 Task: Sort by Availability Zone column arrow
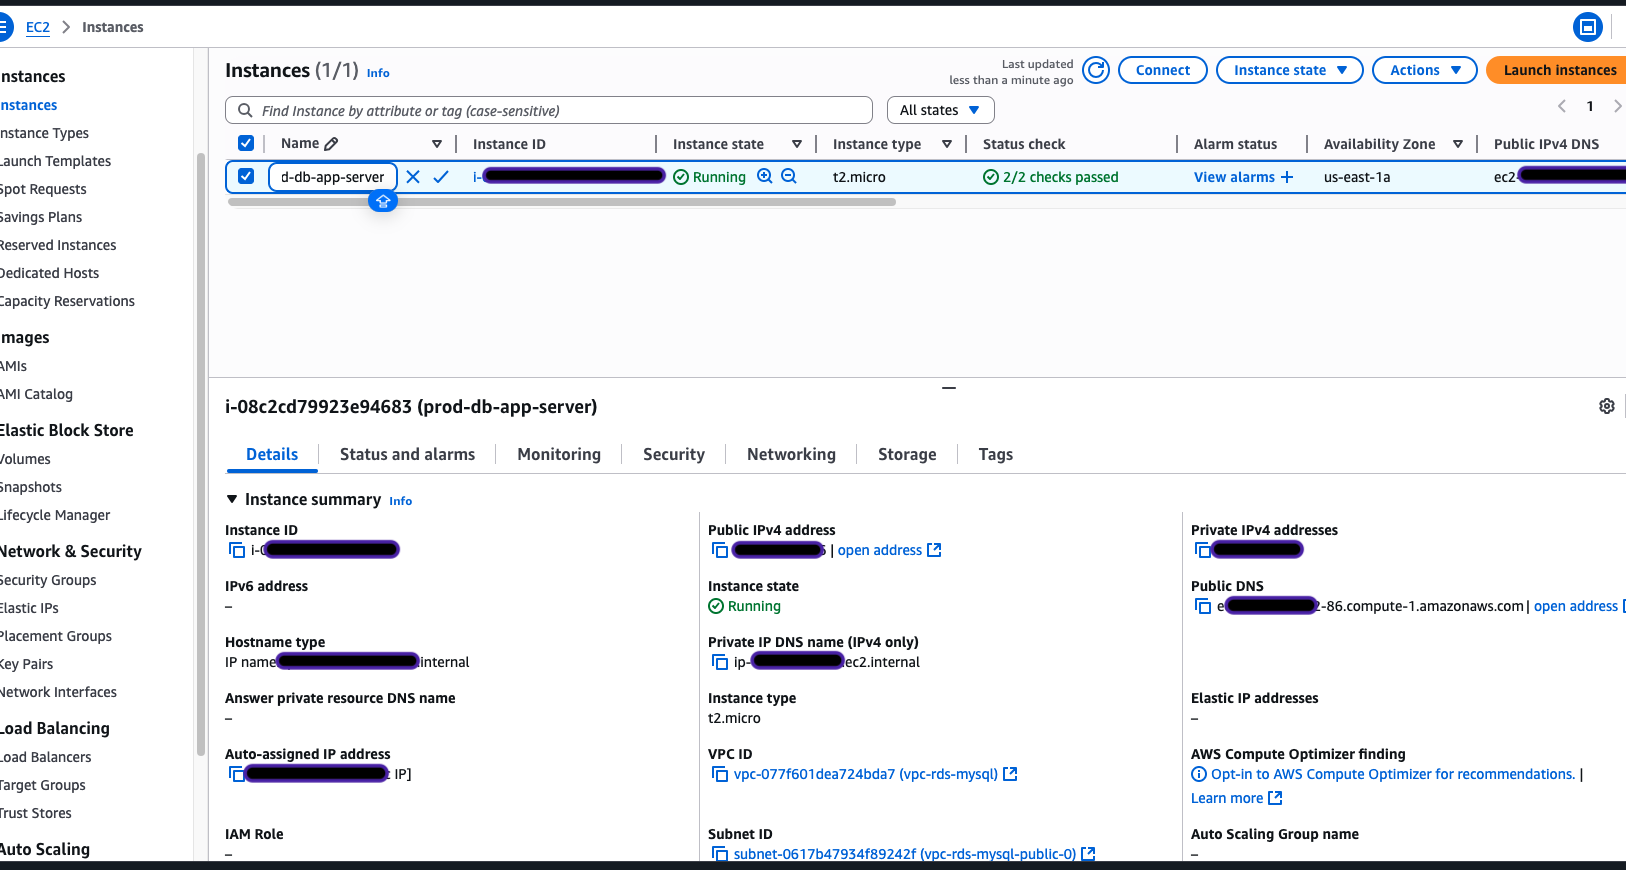point(1458,144)
